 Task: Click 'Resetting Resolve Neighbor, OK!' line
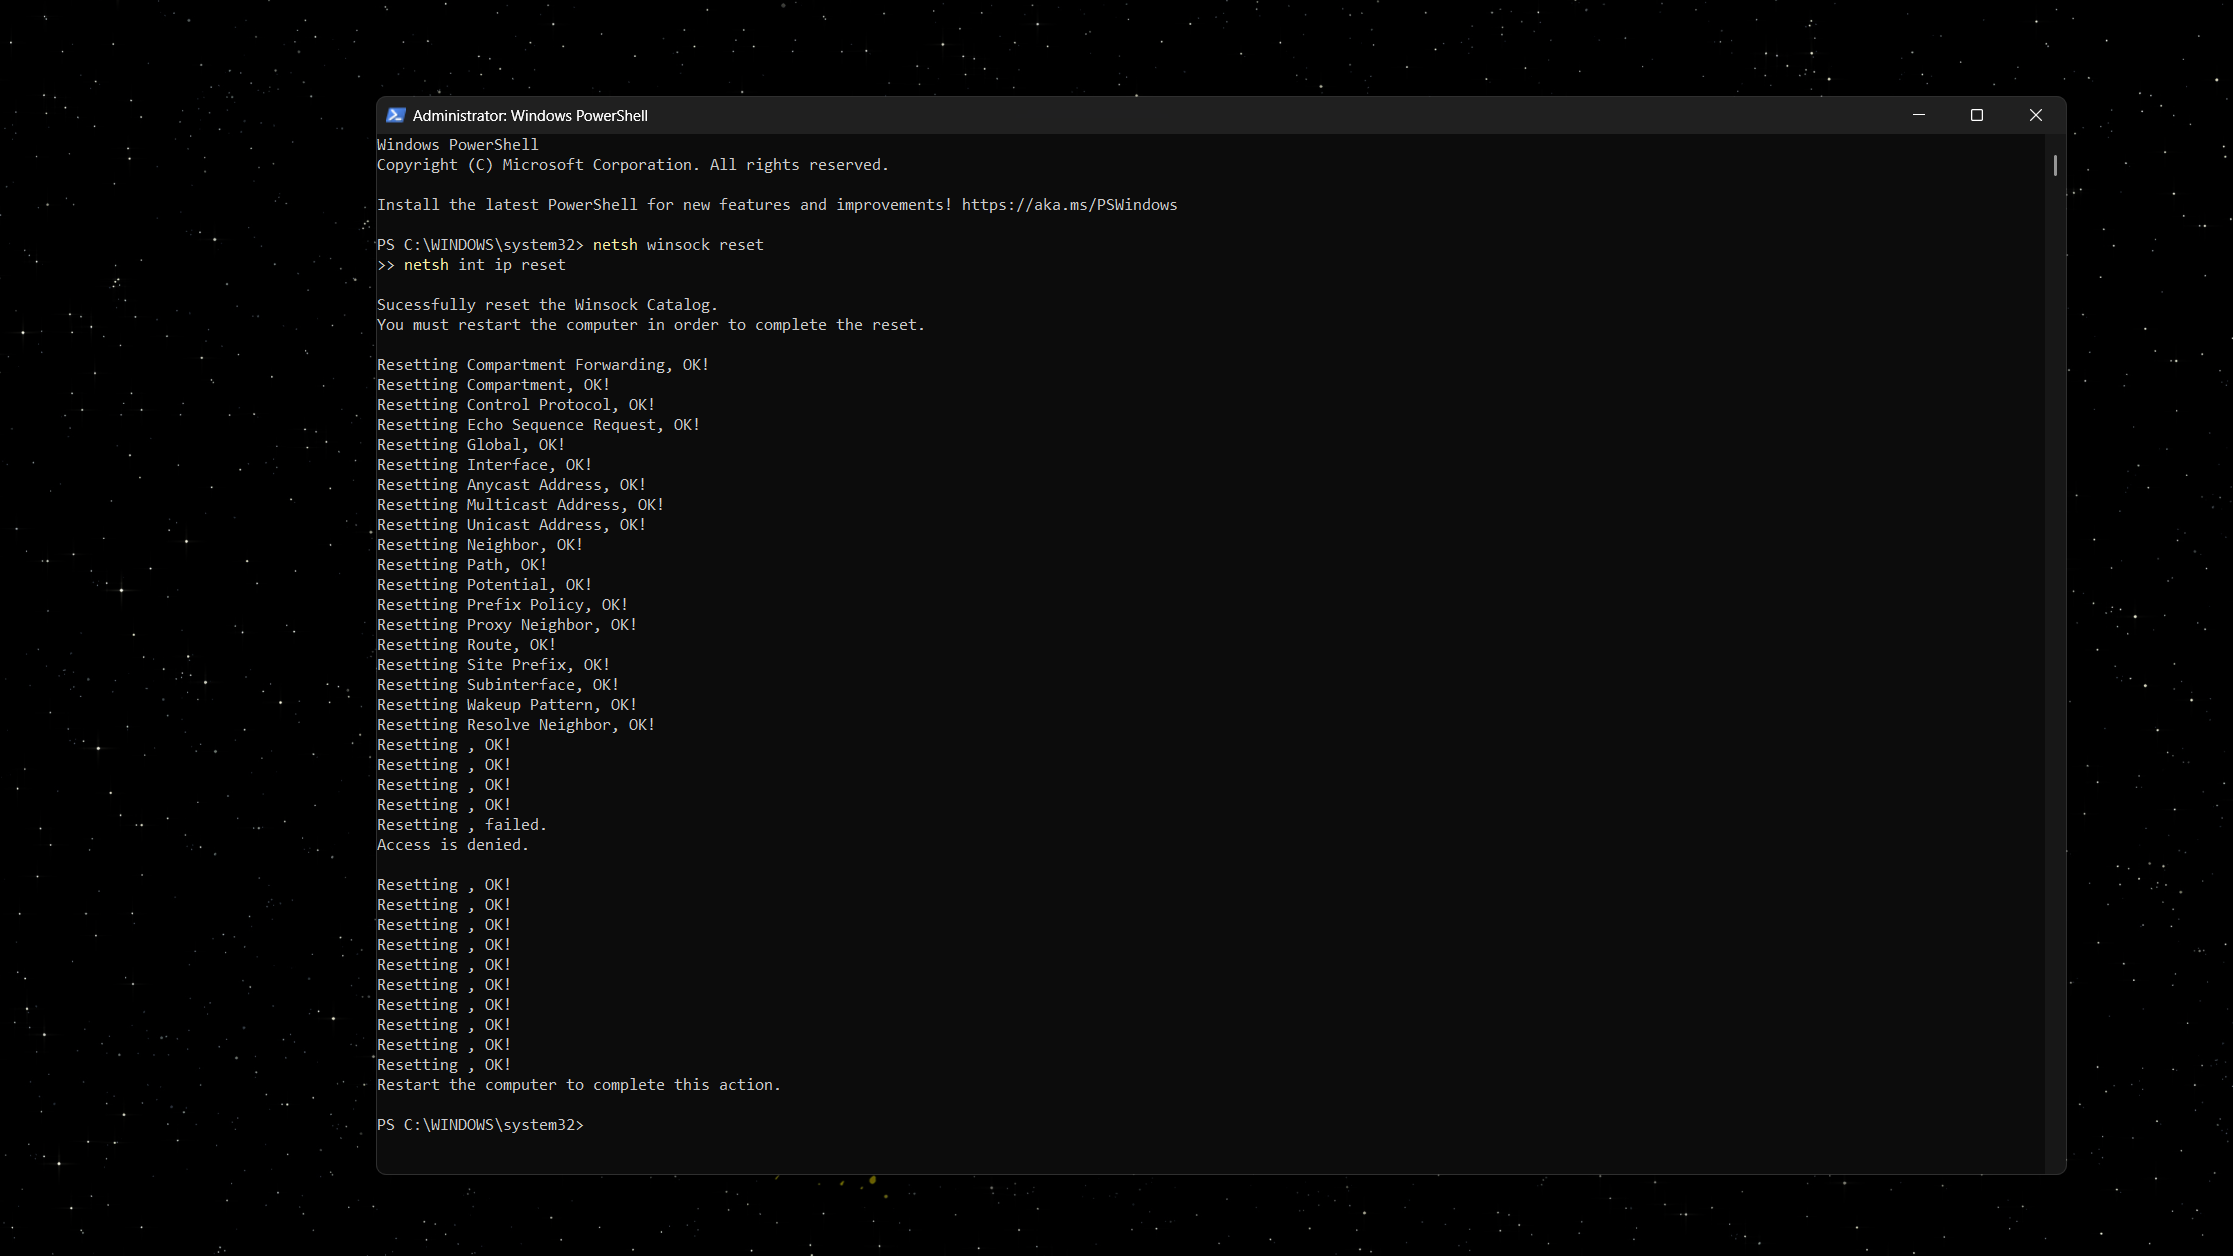(x=516, y=725)
